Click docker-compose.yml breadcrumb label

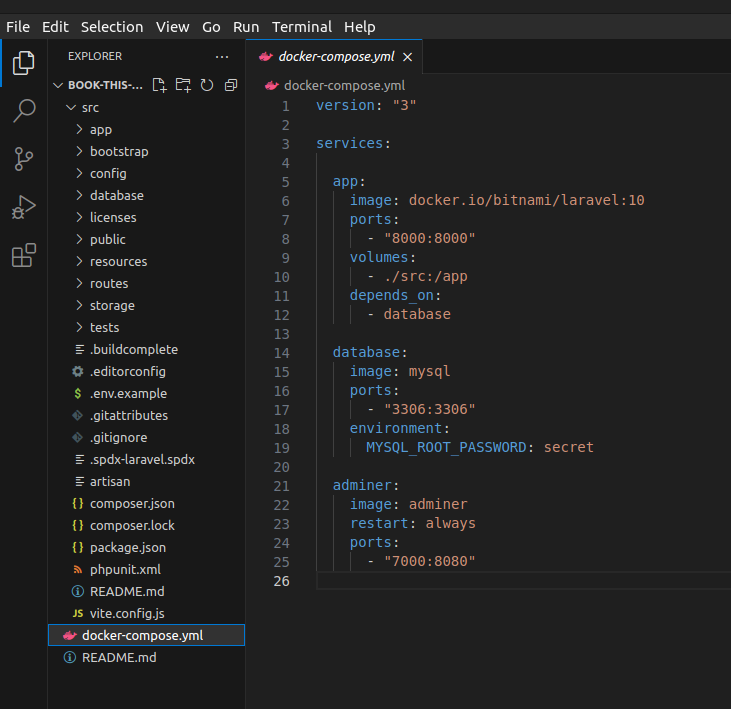tap(345, 86)
